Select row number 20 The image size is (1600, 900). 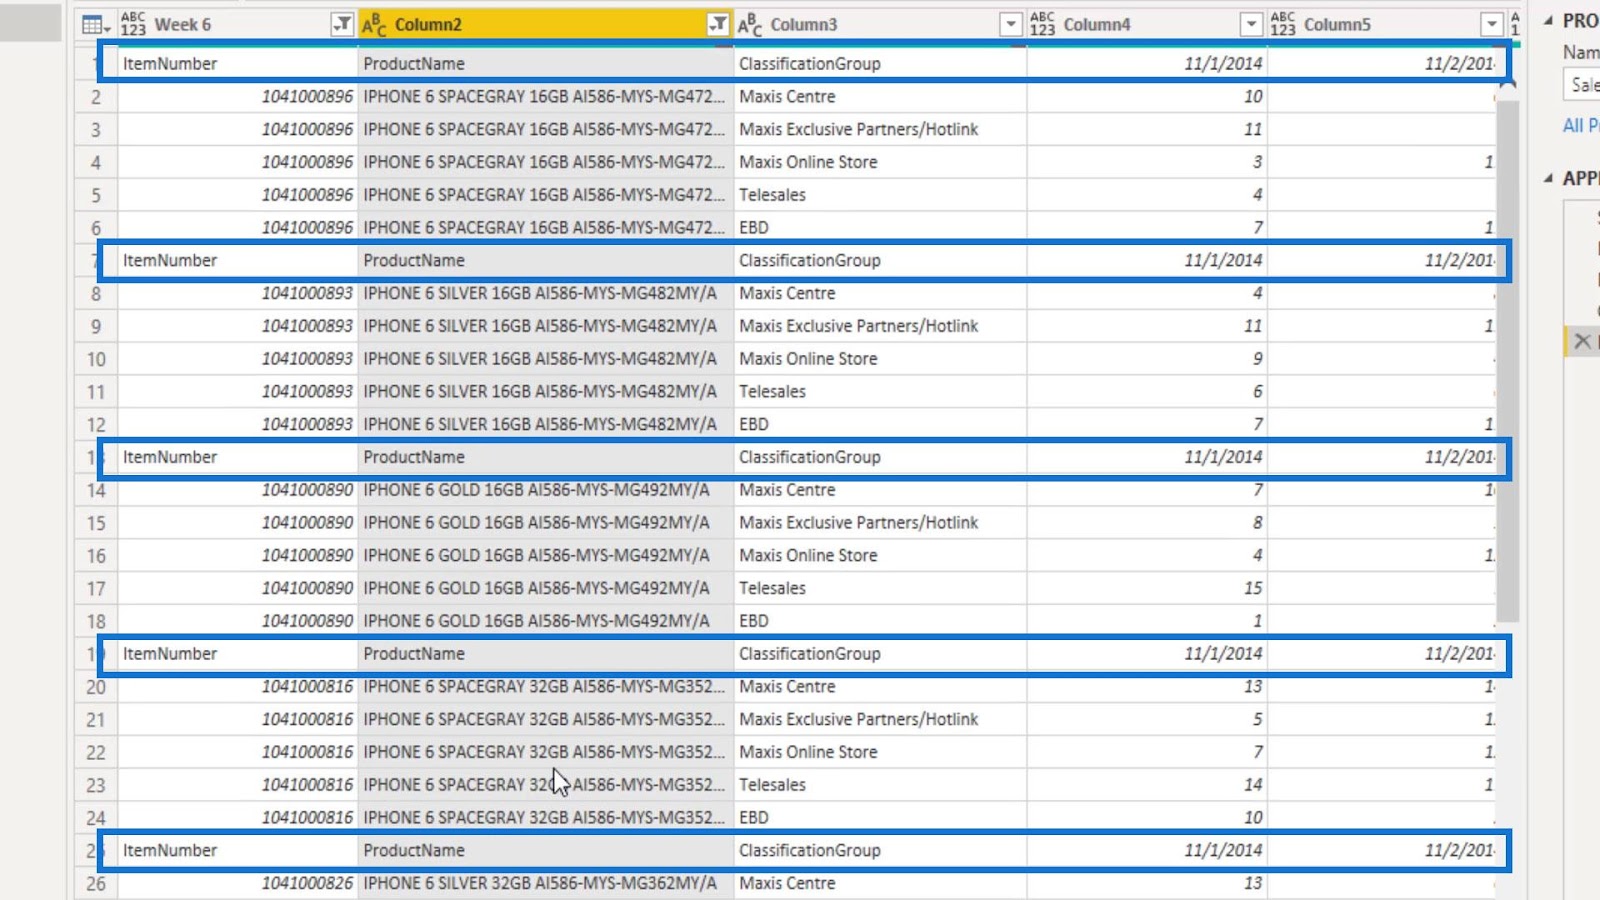pos(96,688)
